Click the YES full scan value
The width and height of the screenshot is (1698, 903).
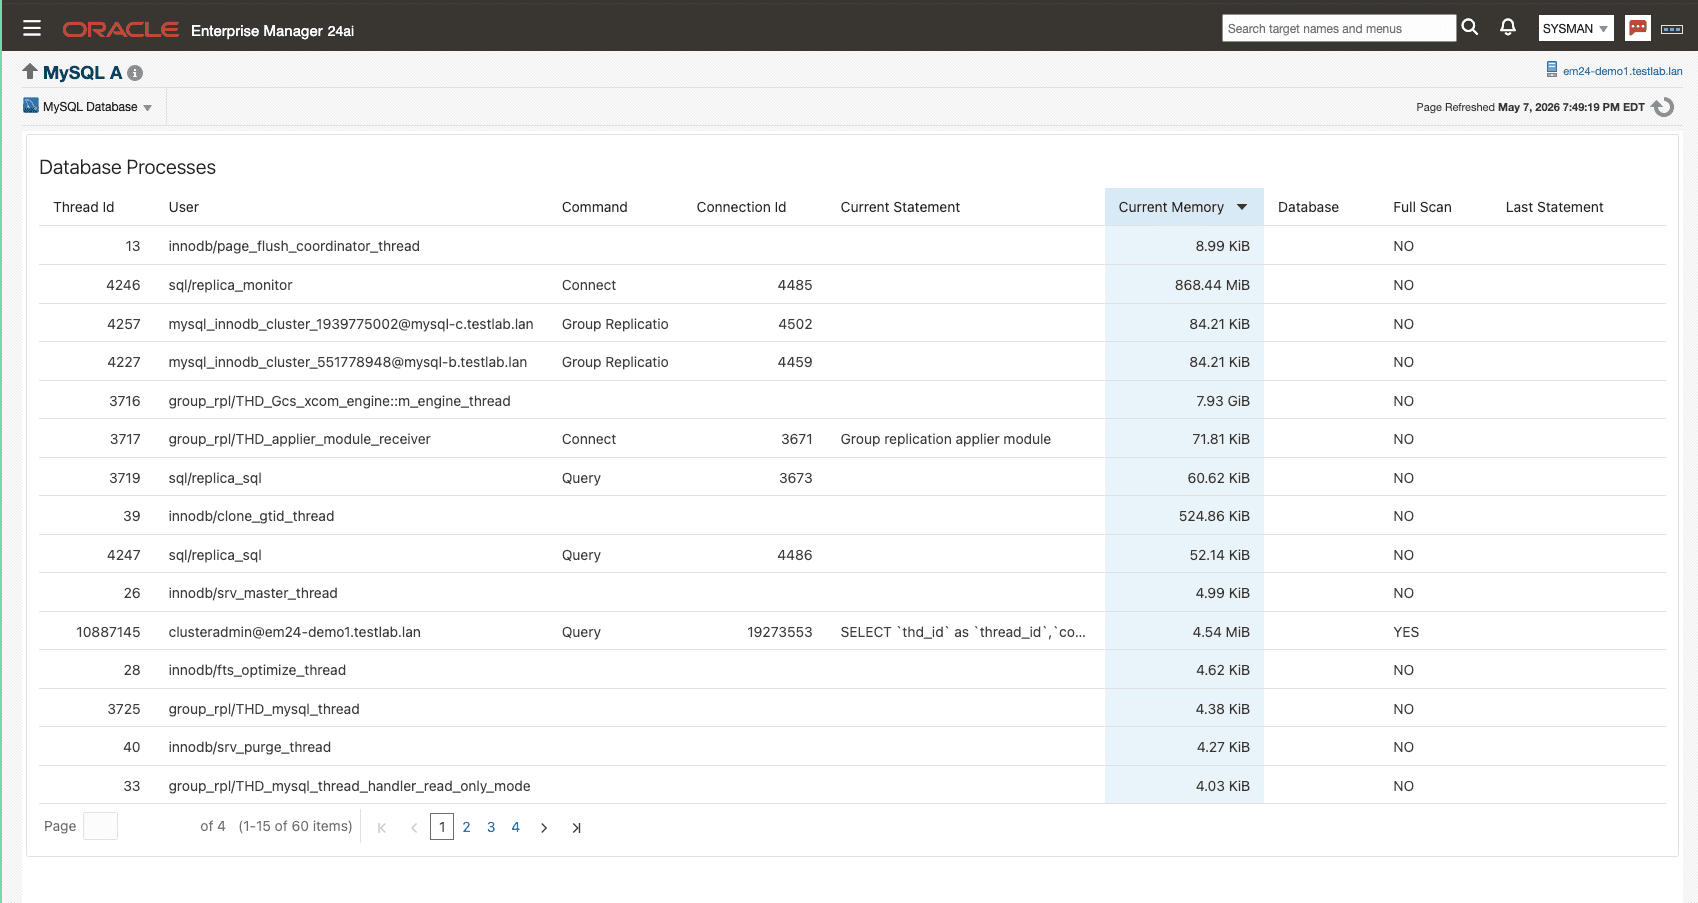tap(1406, 632)
